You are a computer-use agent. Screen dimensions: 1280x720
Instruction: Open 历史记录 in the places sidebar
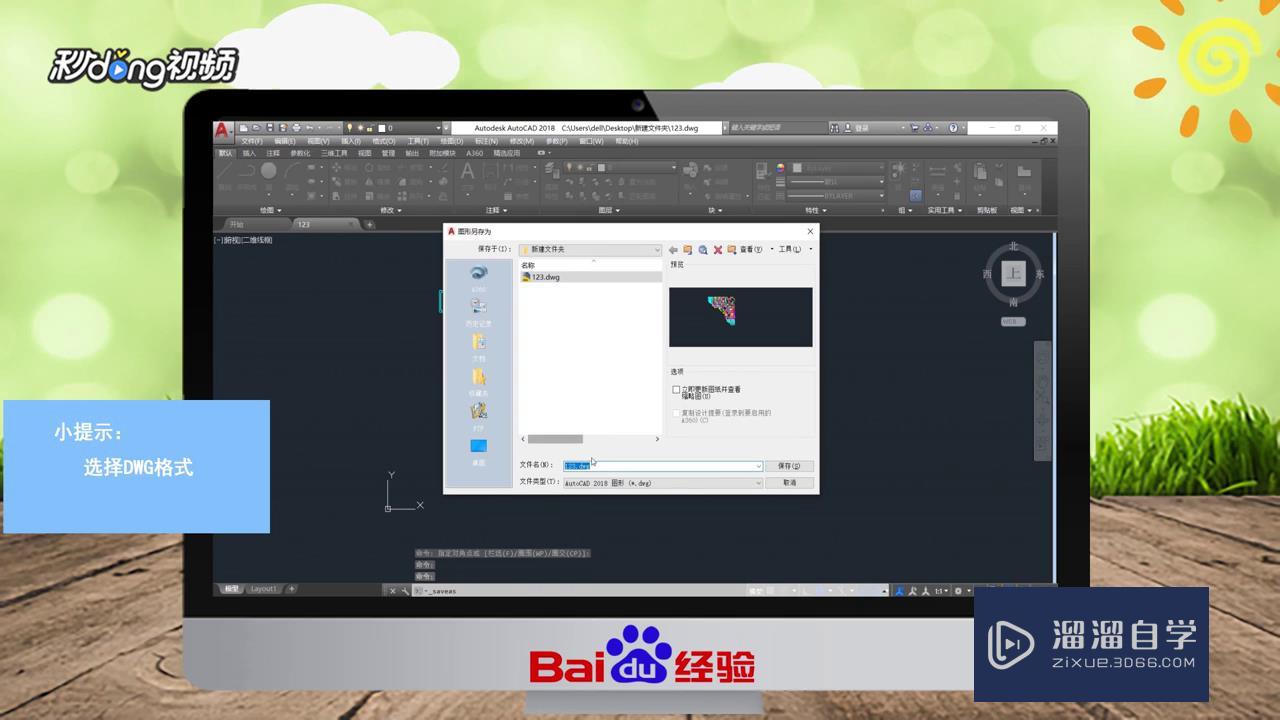478,312
